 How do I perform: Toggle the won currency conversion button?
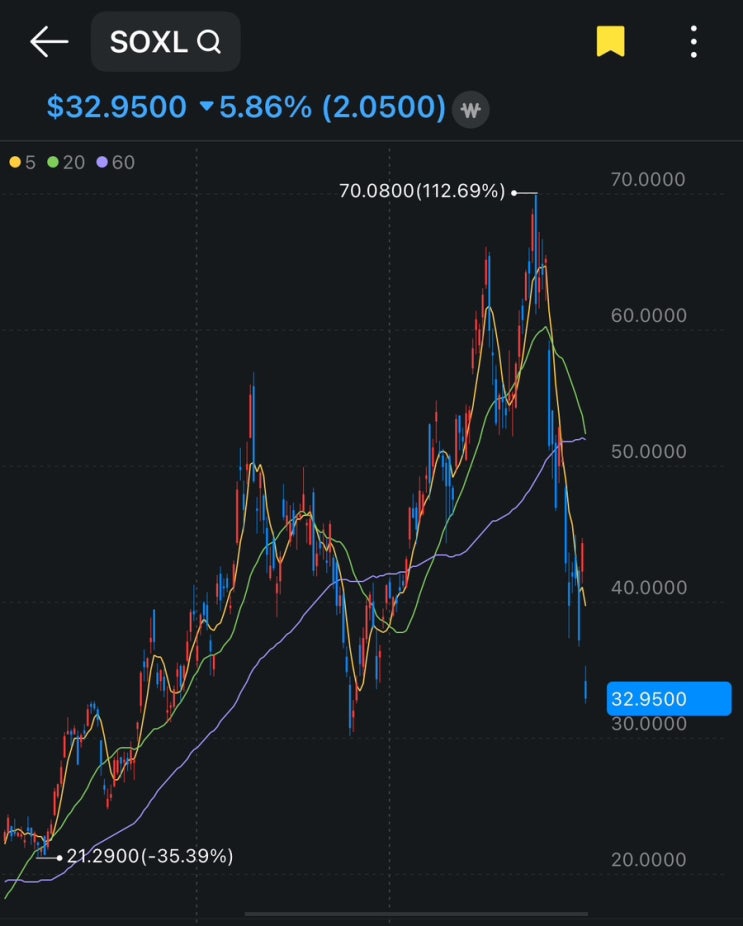point(471,109)
